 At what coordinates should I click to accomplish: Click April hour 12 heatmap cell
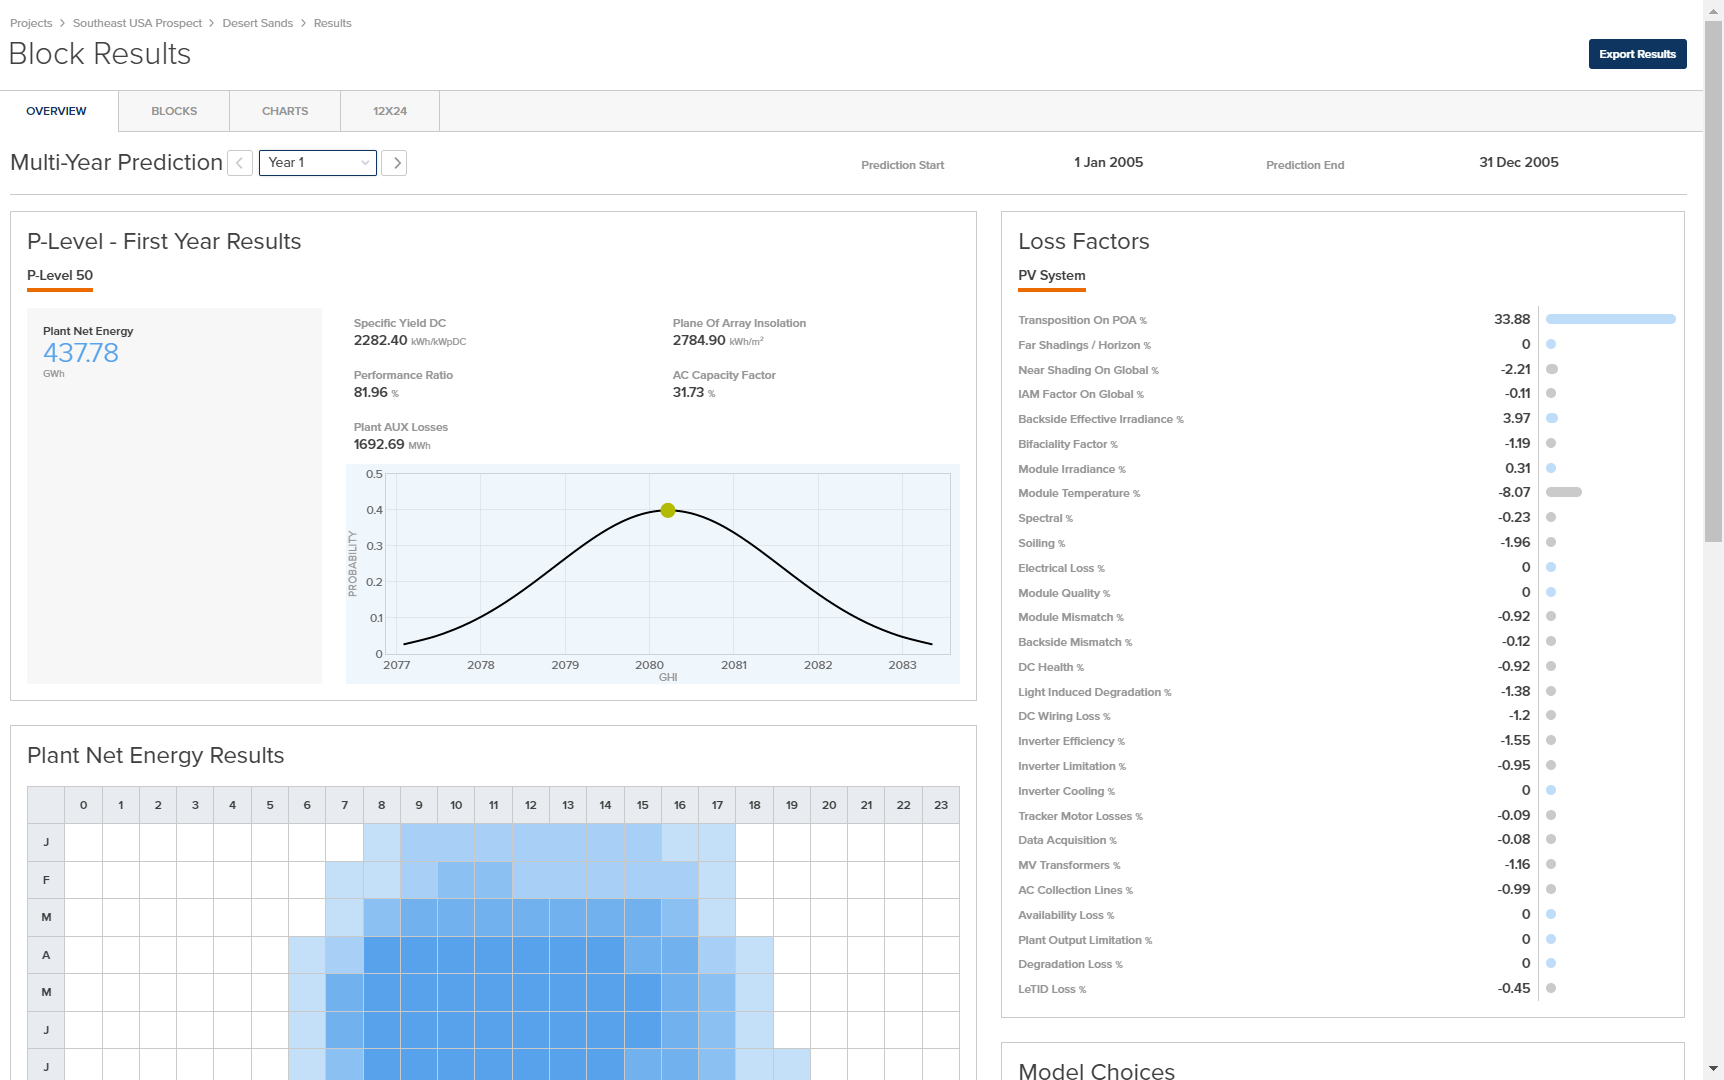coord(531,955)
